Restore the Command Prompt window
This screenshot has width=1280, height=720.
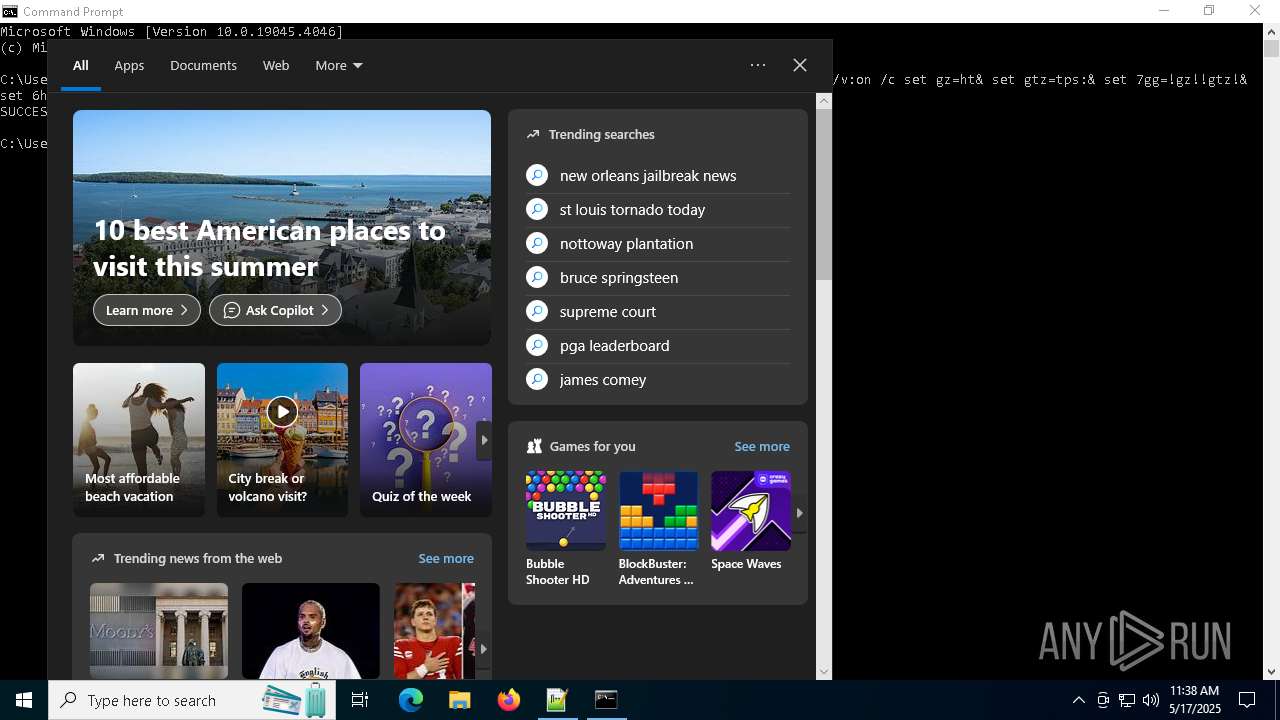click(x=1209, y=11)
